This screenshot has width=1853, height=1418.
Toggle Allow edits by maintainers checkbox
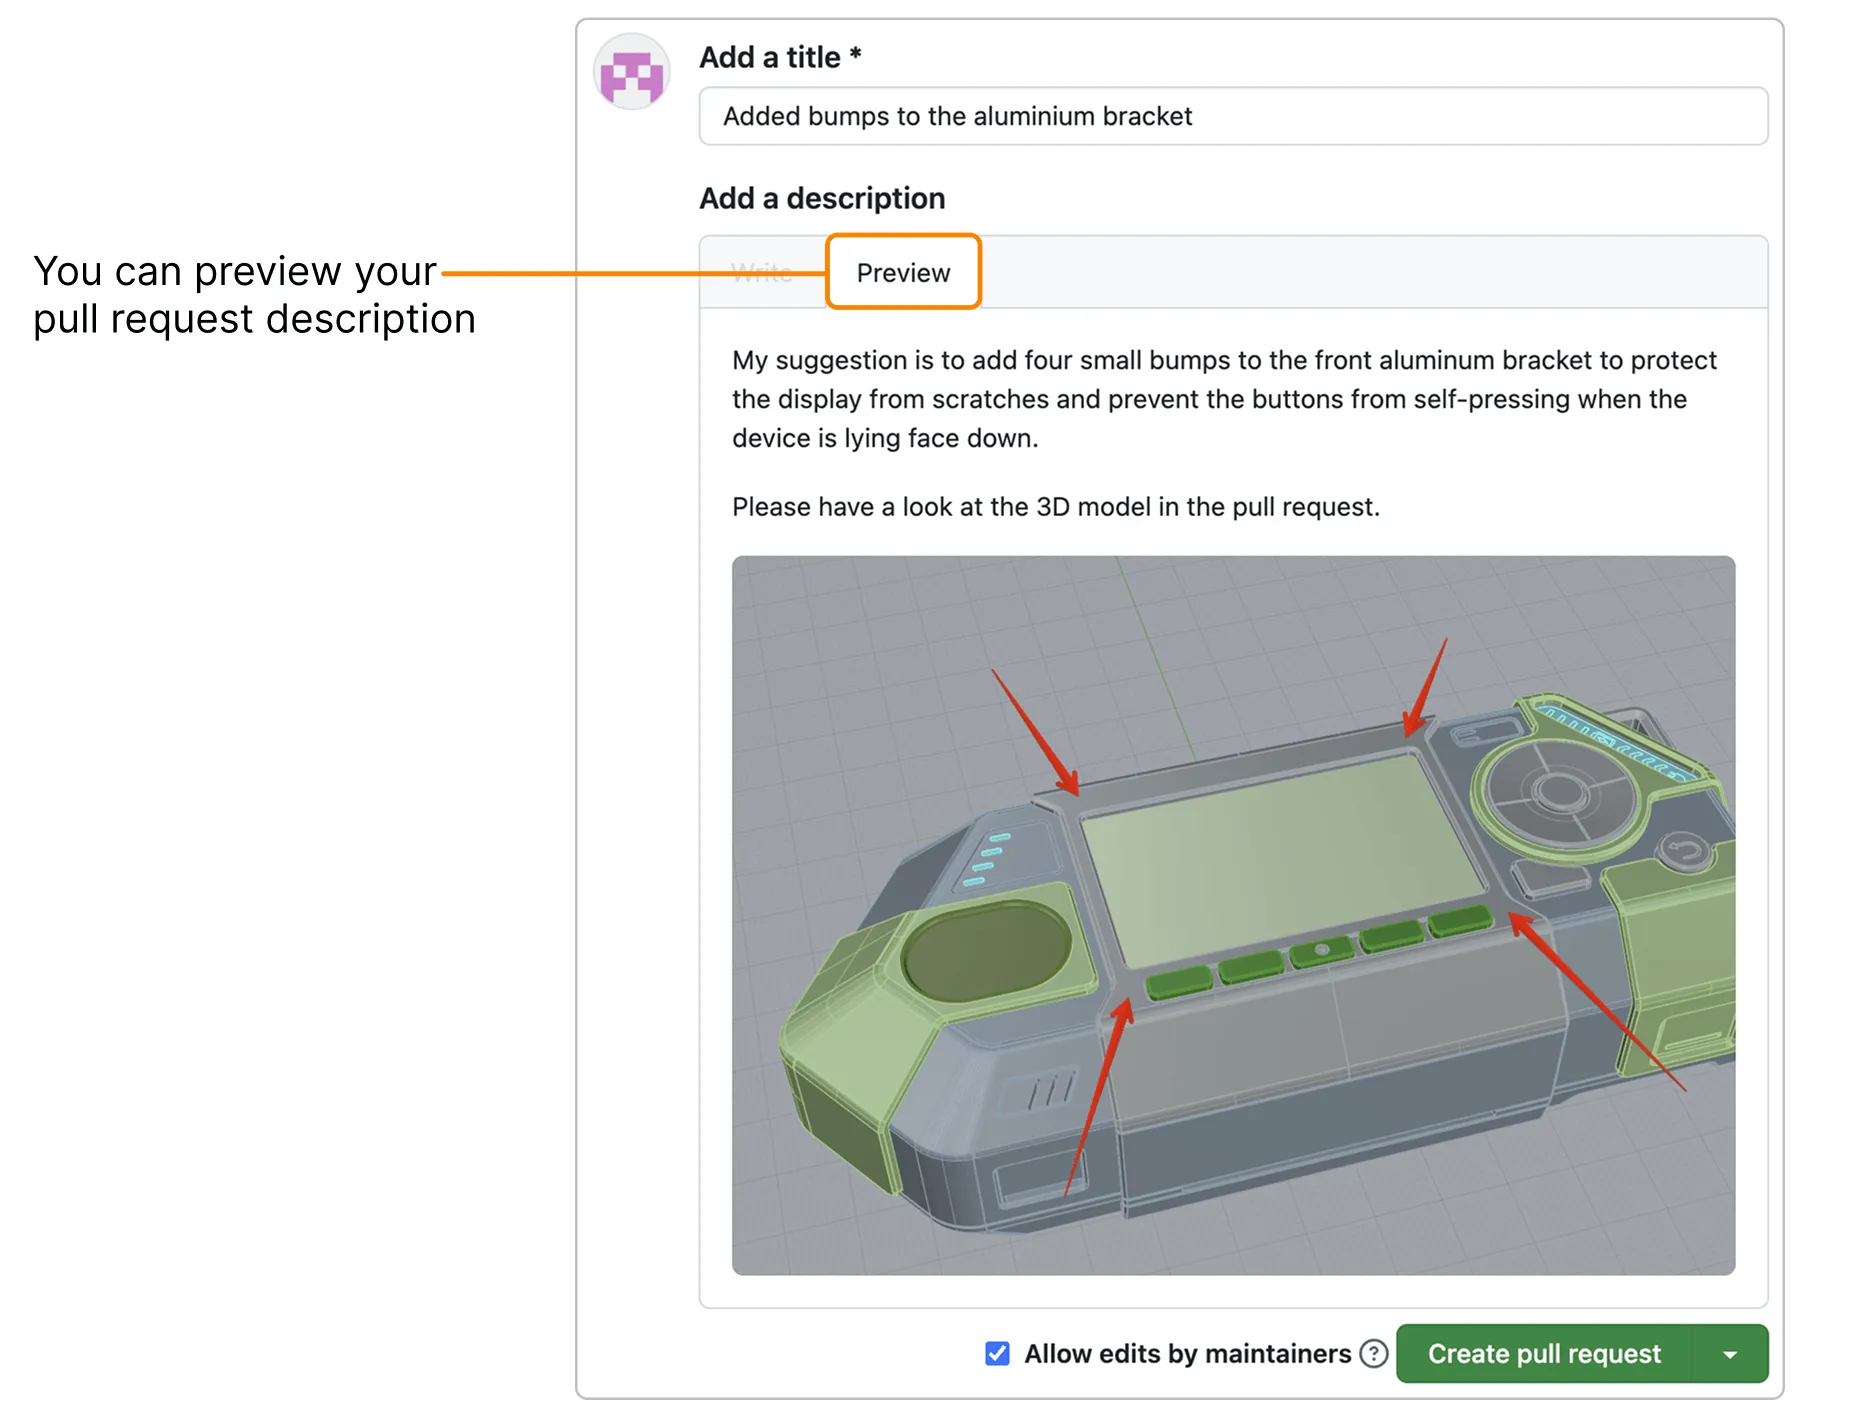tap(997, 1353)
